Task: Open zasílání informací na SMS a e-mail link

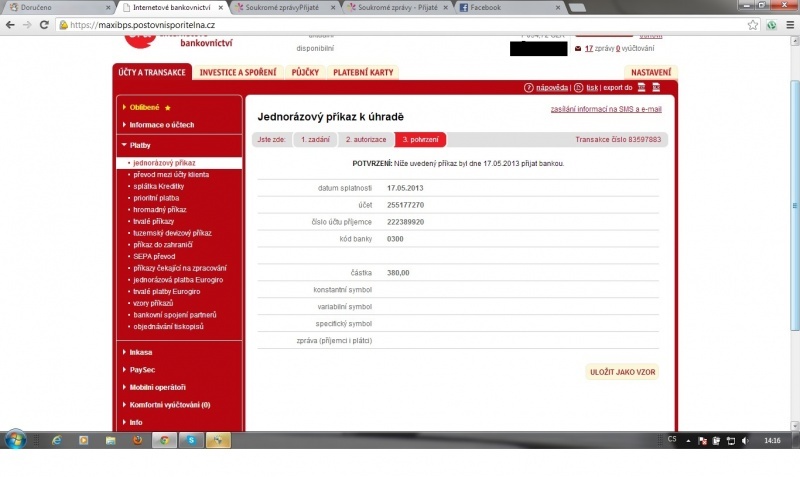Action: point(606,109)
